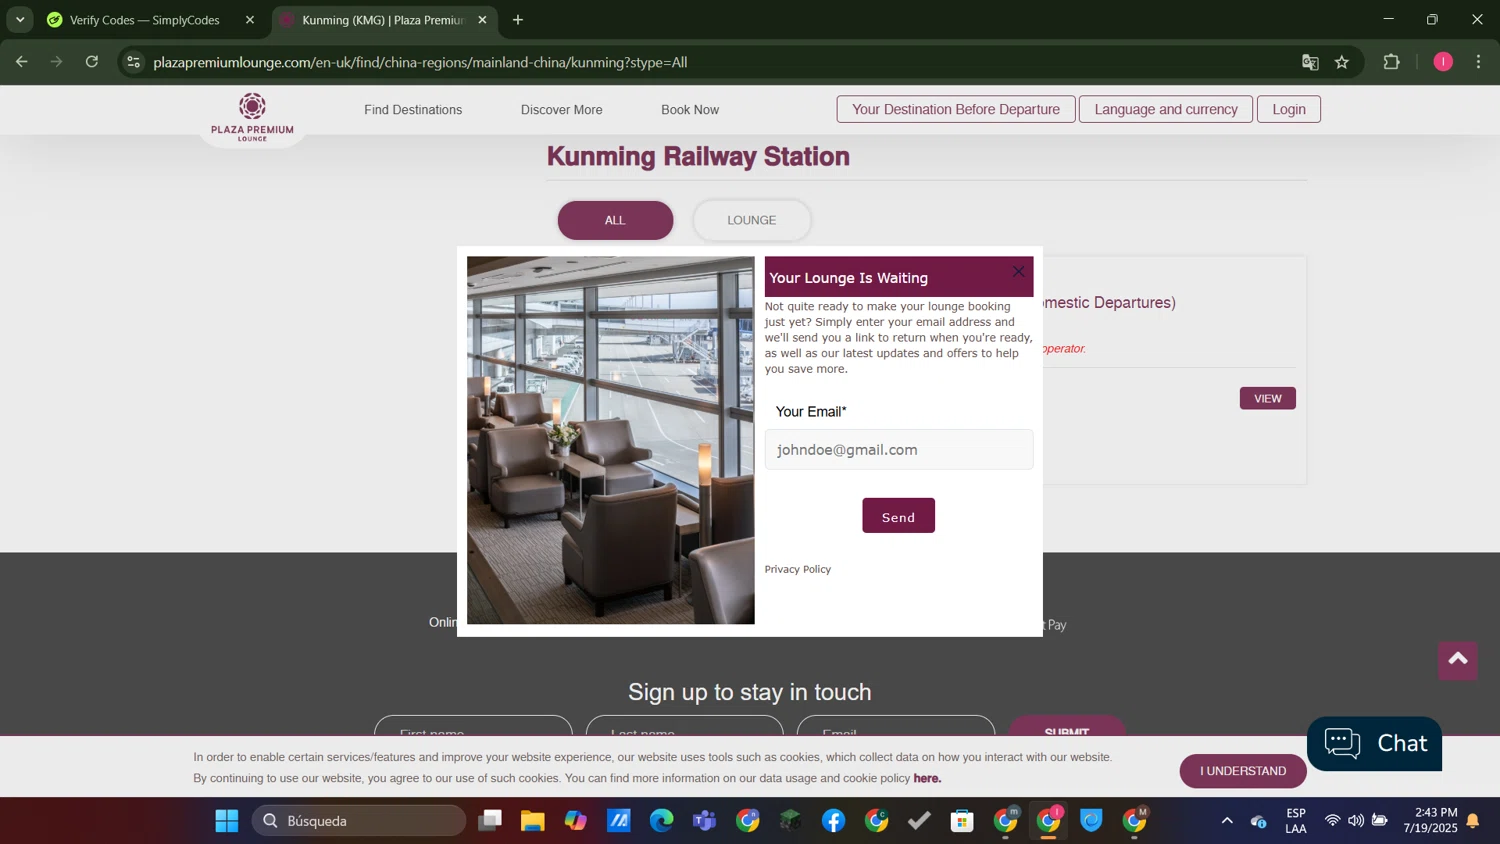Open a new browser tab
1500x844 pixels.
click(x=518, y=20)
